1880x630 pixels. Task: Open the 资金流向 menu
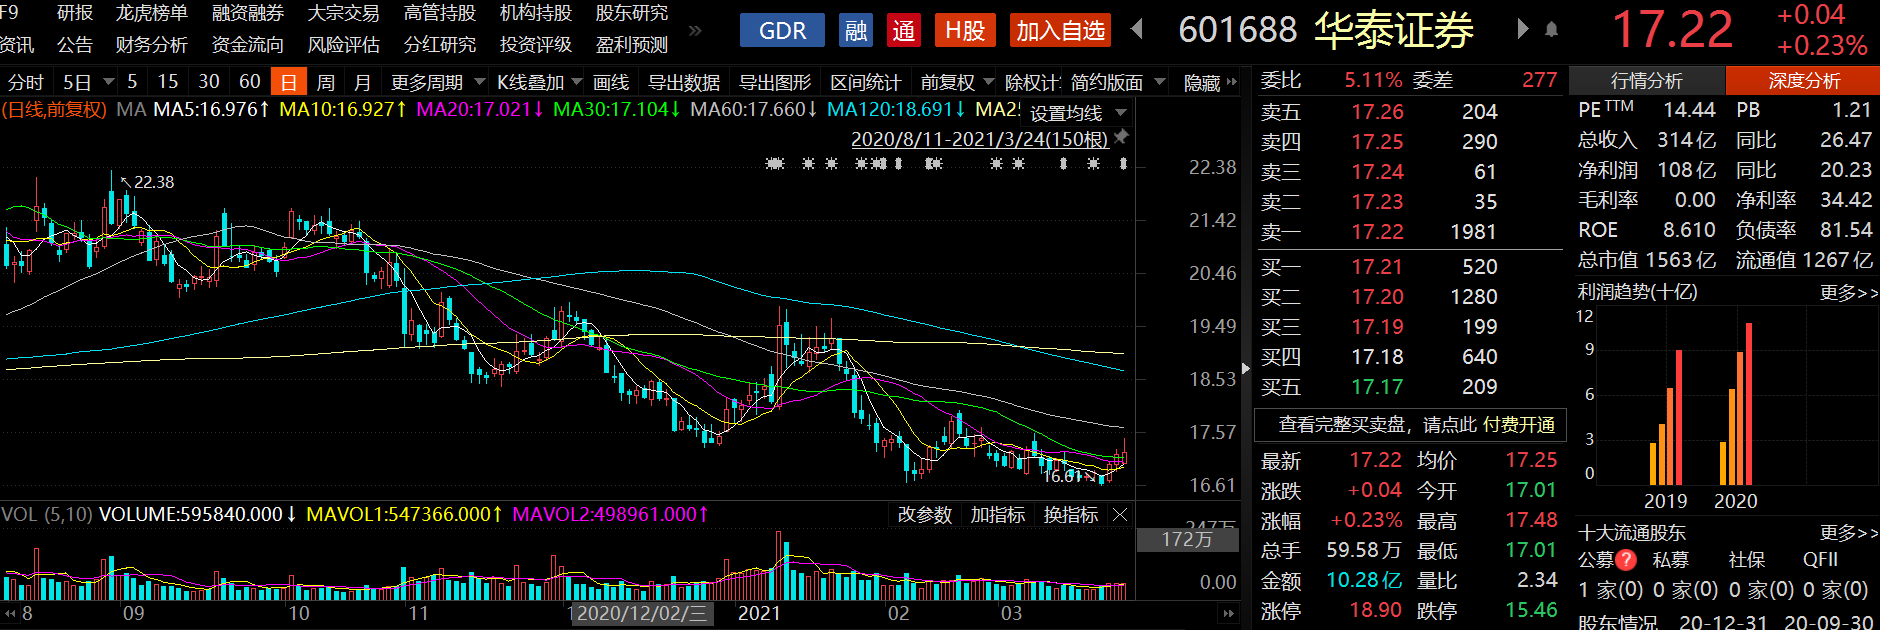tap(248, 45)
